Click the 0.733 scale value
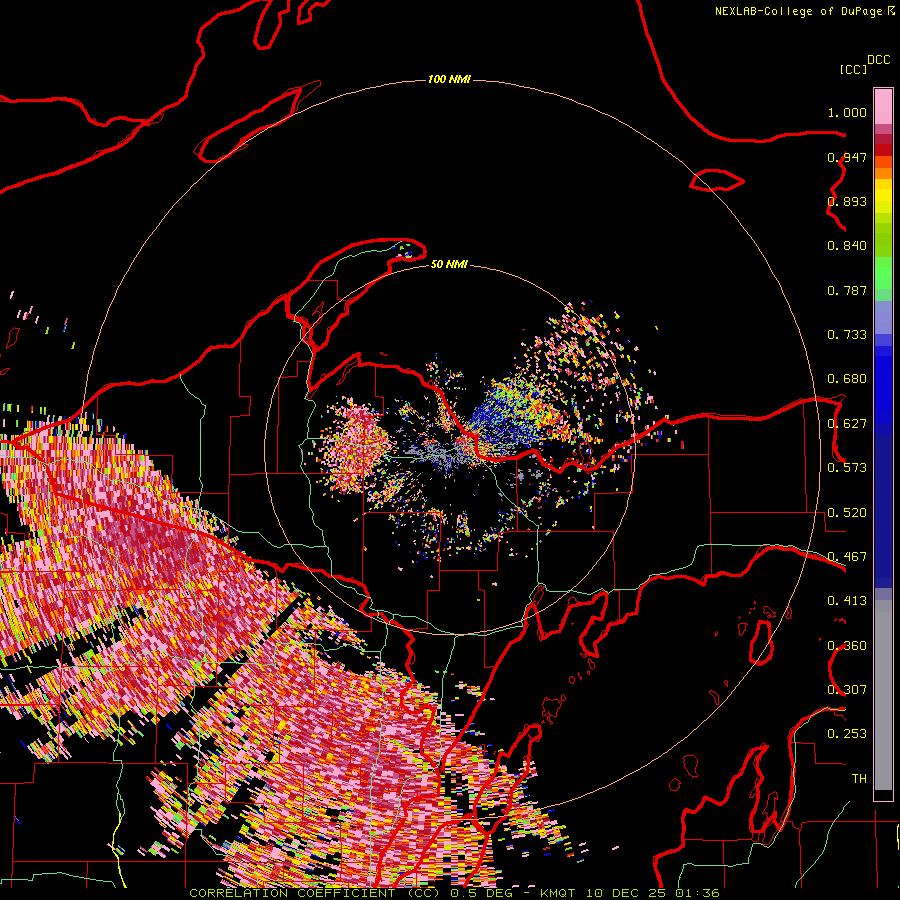The width and height of the screenshot is (900, 900). click(847, 335)
